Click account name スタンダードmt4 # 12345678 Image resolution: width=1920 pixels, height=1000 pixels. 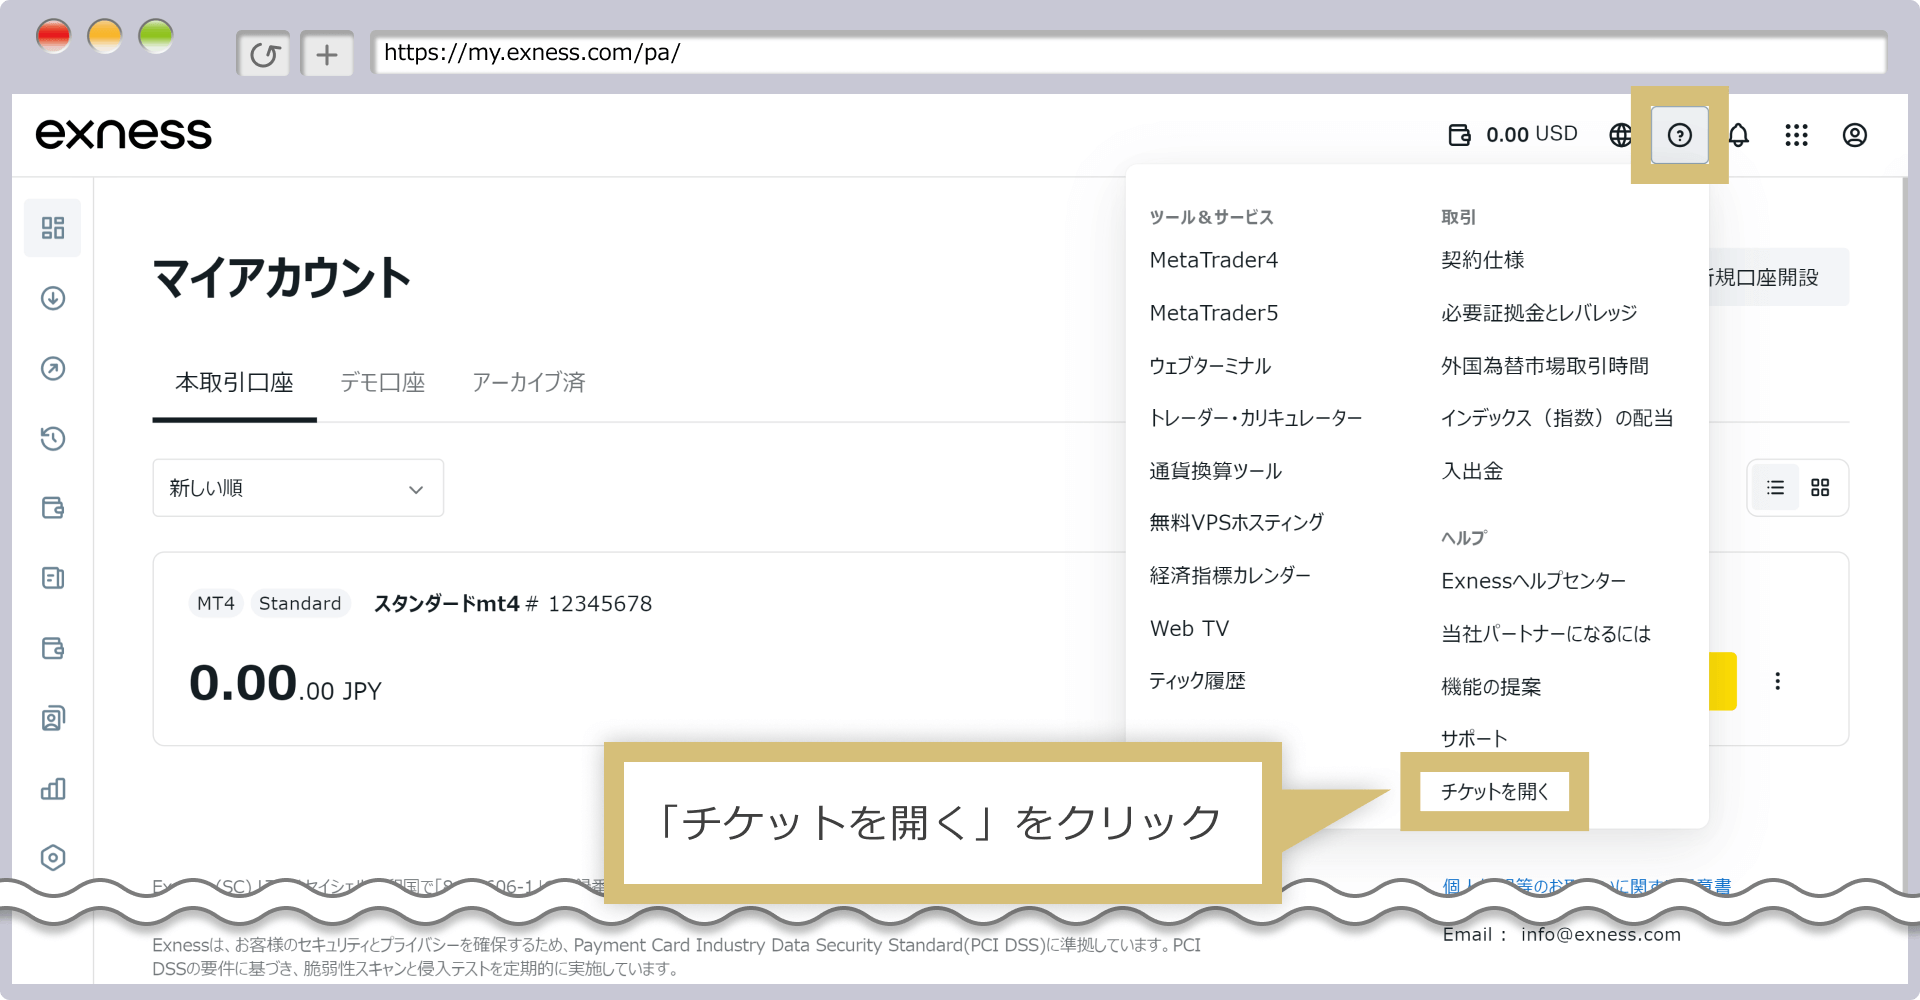pyautogui.click(x=513, y=604)
